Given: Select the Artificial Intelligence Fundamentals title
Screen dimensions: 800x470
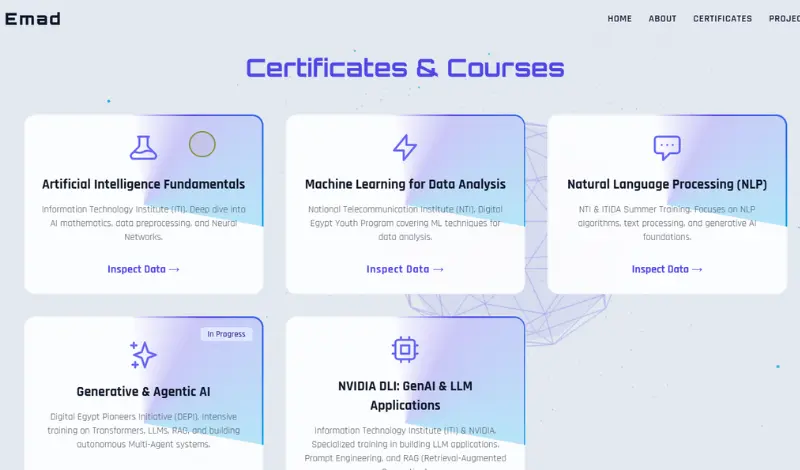Looking at the screenshot, I should [143, 184].
